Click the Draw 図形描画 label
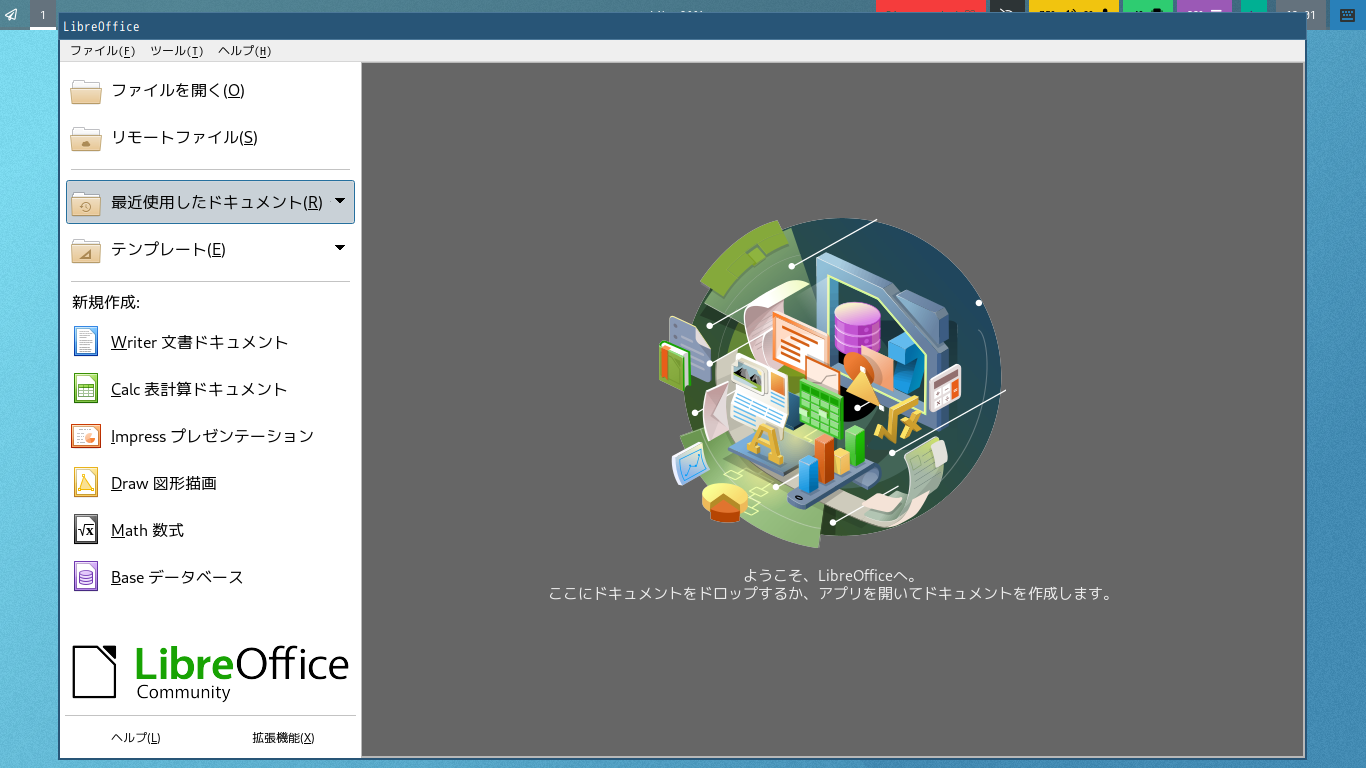This screenshot has width=1366, height=768. point(164,483)
